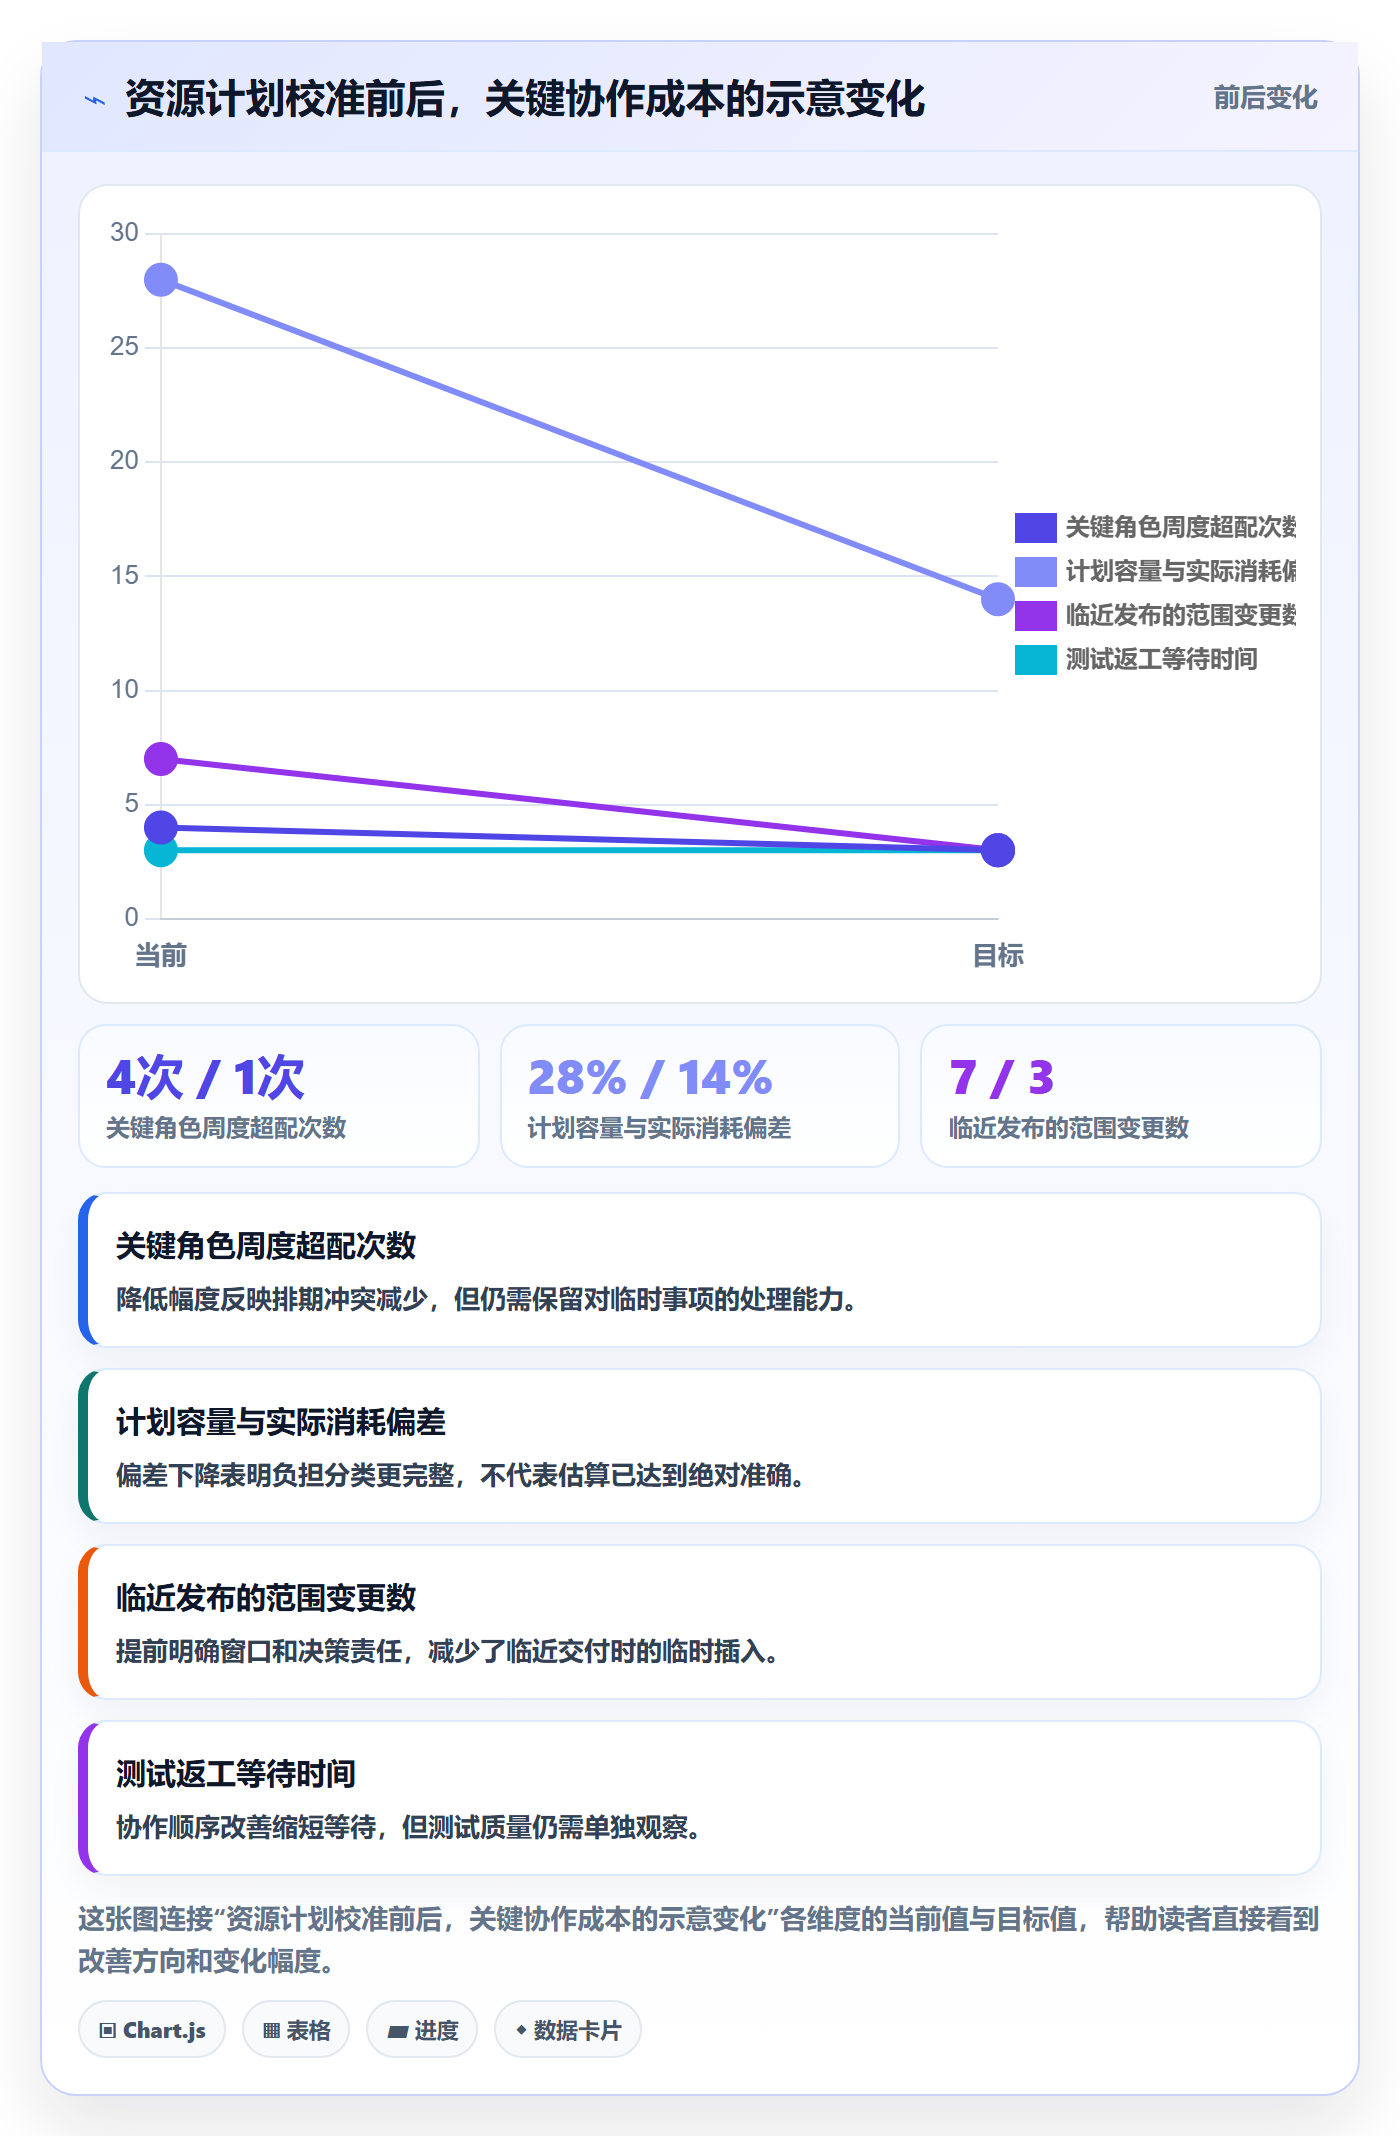This screenshot has height=2136, width=1400.
Task: Select the Chart.js chip
Action: pos(152,2030)
